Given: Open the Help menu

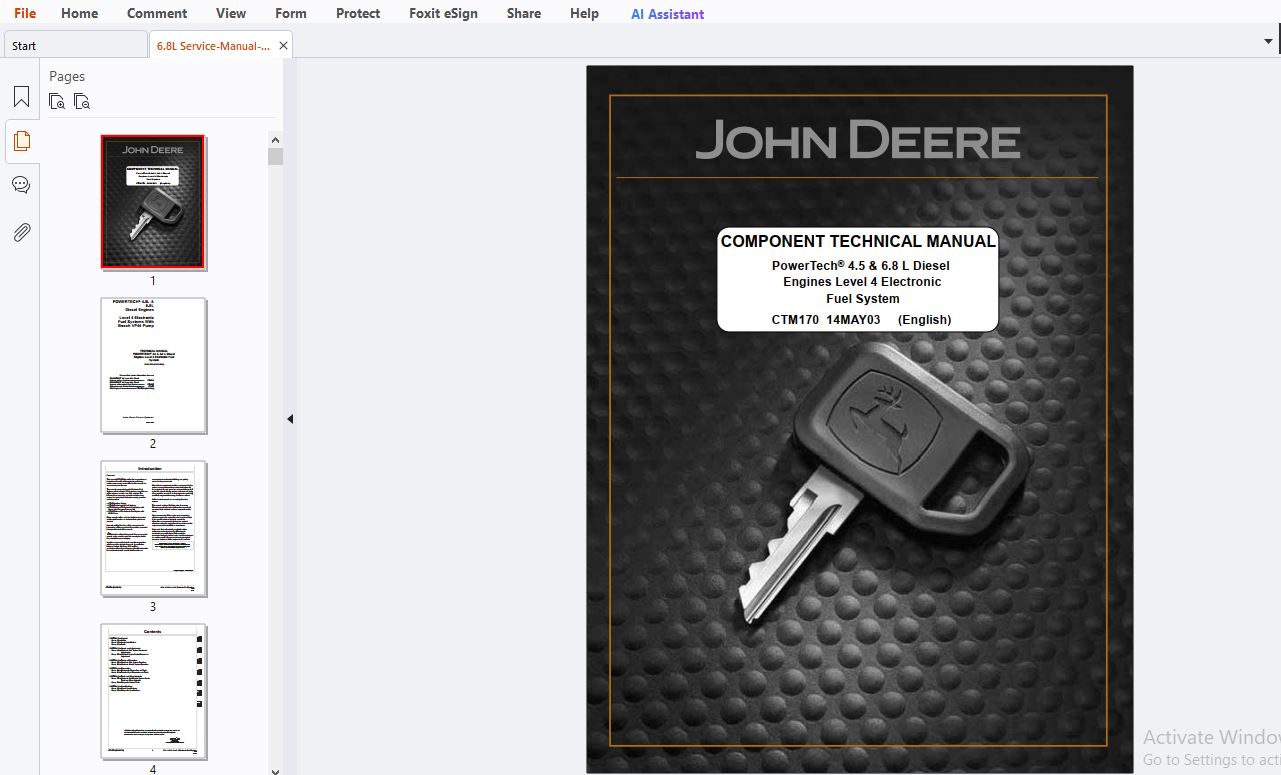Looking at the screenshot, I should coord(584,13).
